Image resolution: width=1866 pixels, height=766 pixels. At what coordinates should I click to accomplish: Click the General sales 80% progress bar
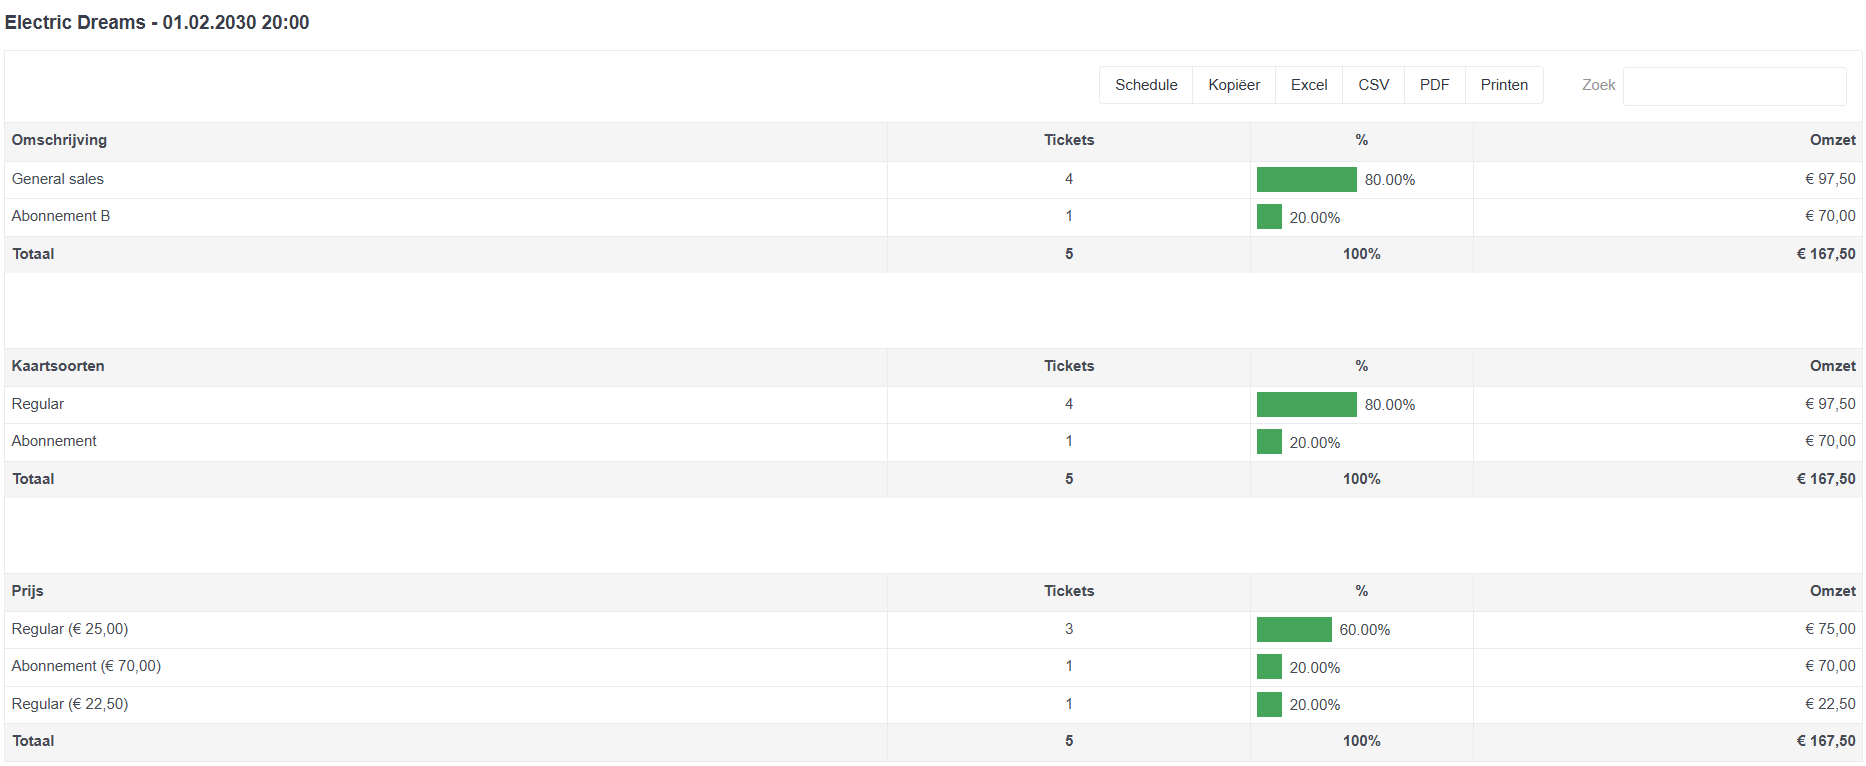1307,179
